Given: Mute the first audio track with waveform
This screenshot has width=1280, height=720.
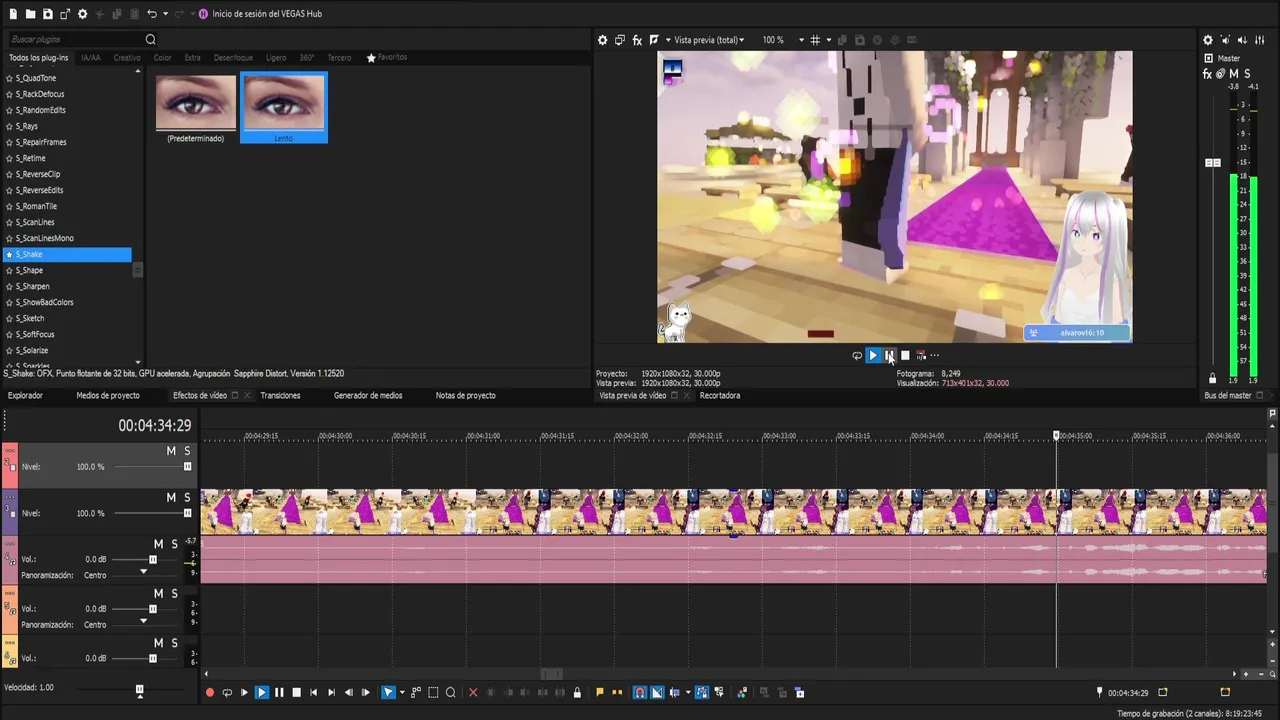Looking at the screenshot, I should [158, 544].
